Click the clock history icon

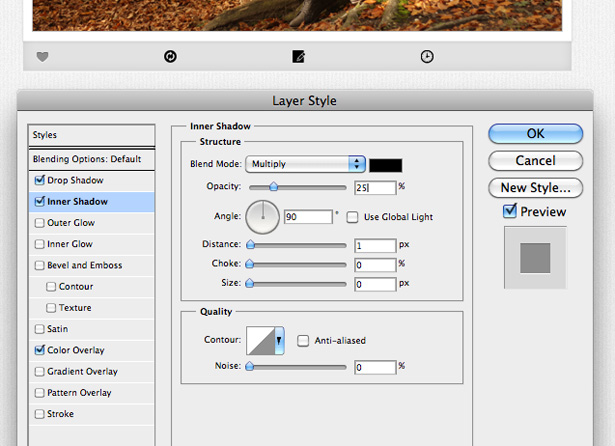[427, 56]
